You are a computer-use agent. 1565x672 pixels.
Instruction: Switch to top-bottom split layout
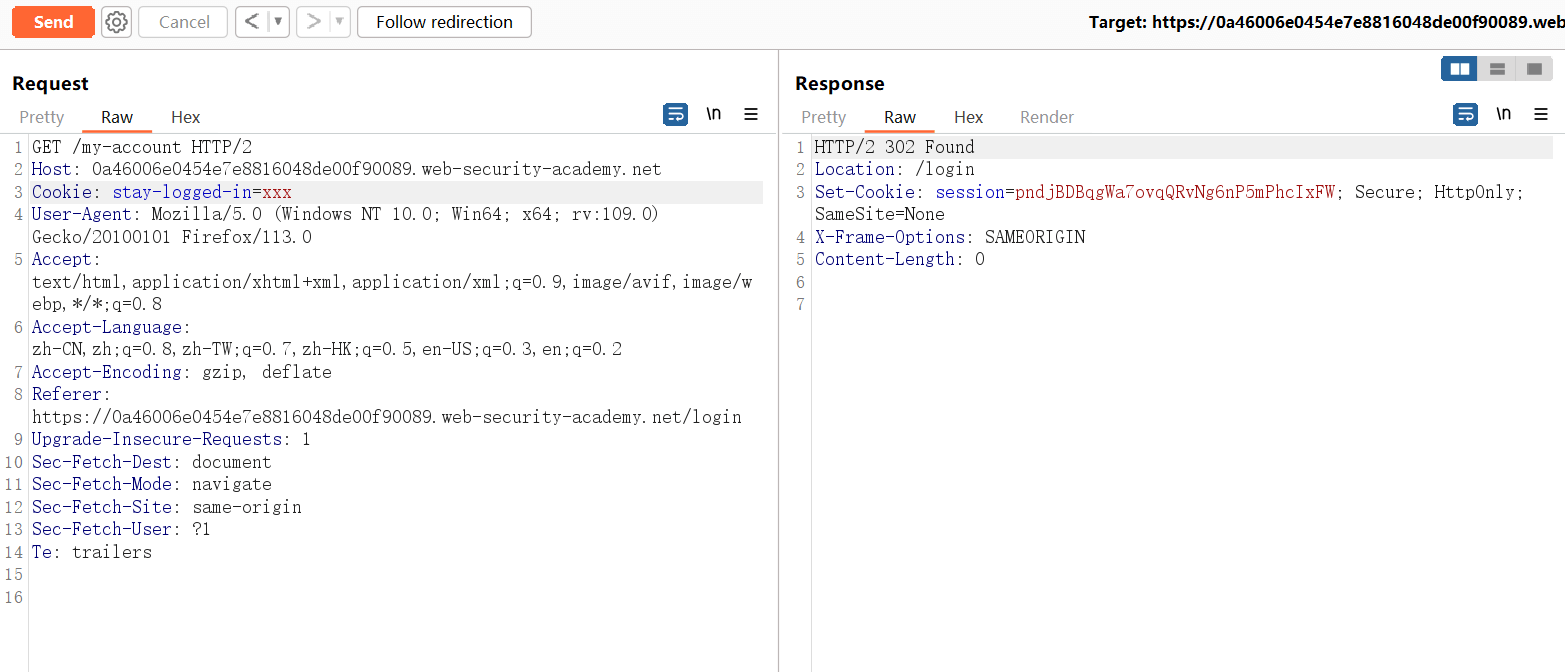click(x=1497, y=69)
